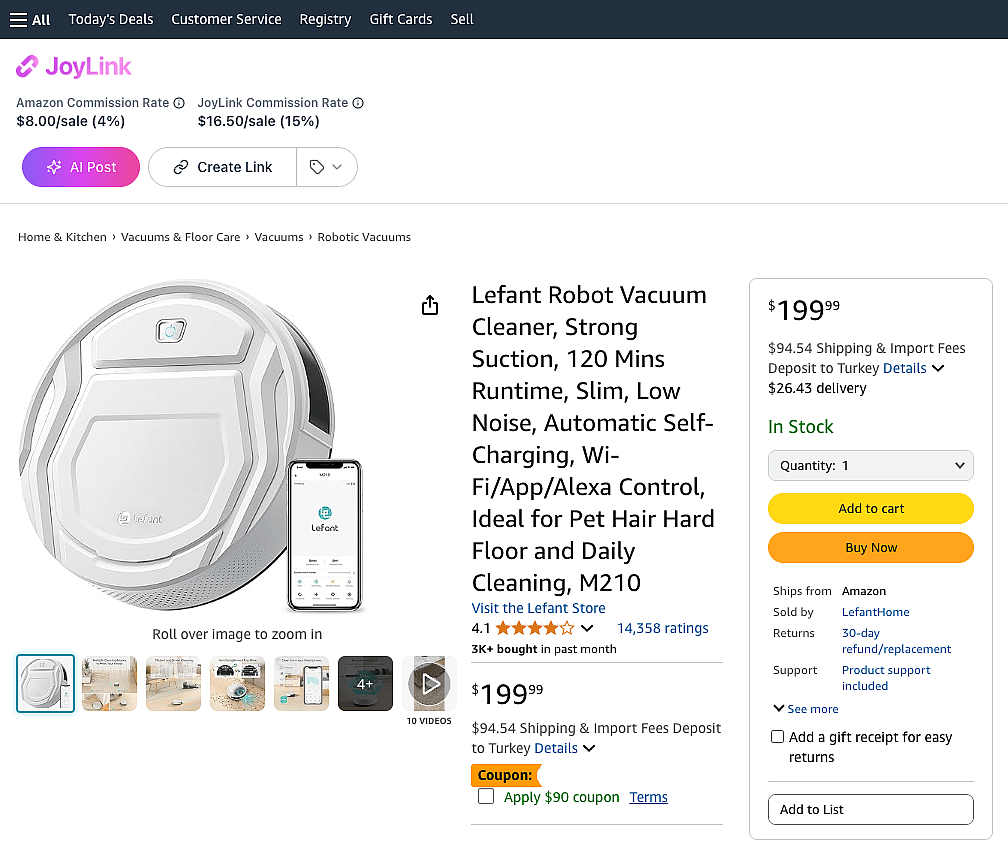Enable the gift receipt checkbox

[x=777, y=737]
